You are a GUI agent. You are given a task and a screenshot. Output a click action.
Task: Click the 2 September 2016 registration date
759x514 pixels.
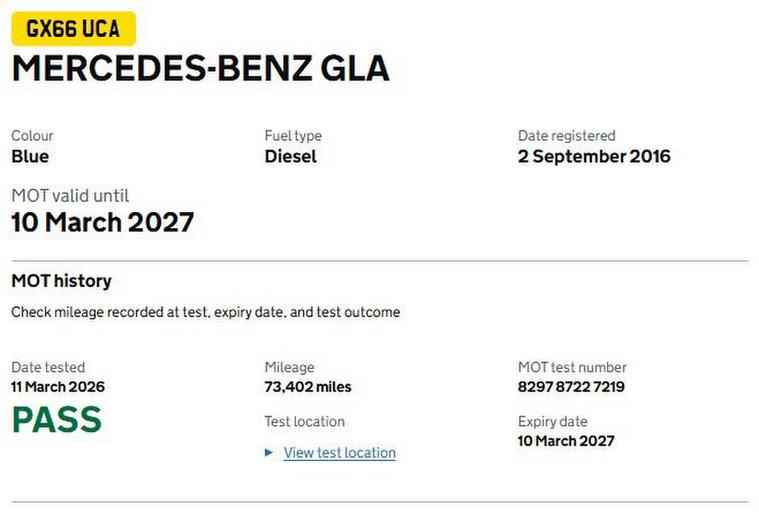point(594,156)
